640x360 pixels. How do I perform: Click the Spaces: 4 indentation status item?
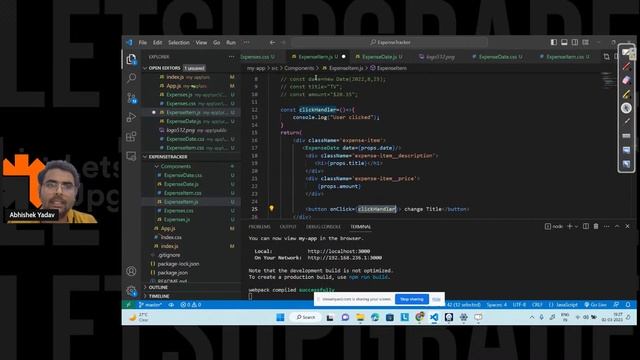(x=496, y=305)
